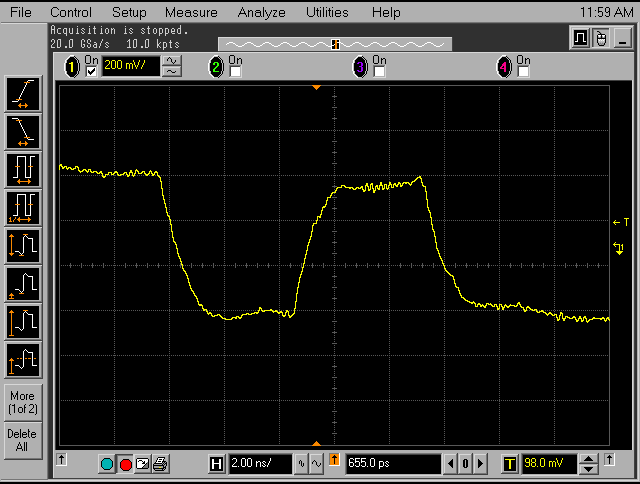Open horizontal setup via H icon
Image resolution: width=640 pixels, height=484 pixels.
pos(216,464)
